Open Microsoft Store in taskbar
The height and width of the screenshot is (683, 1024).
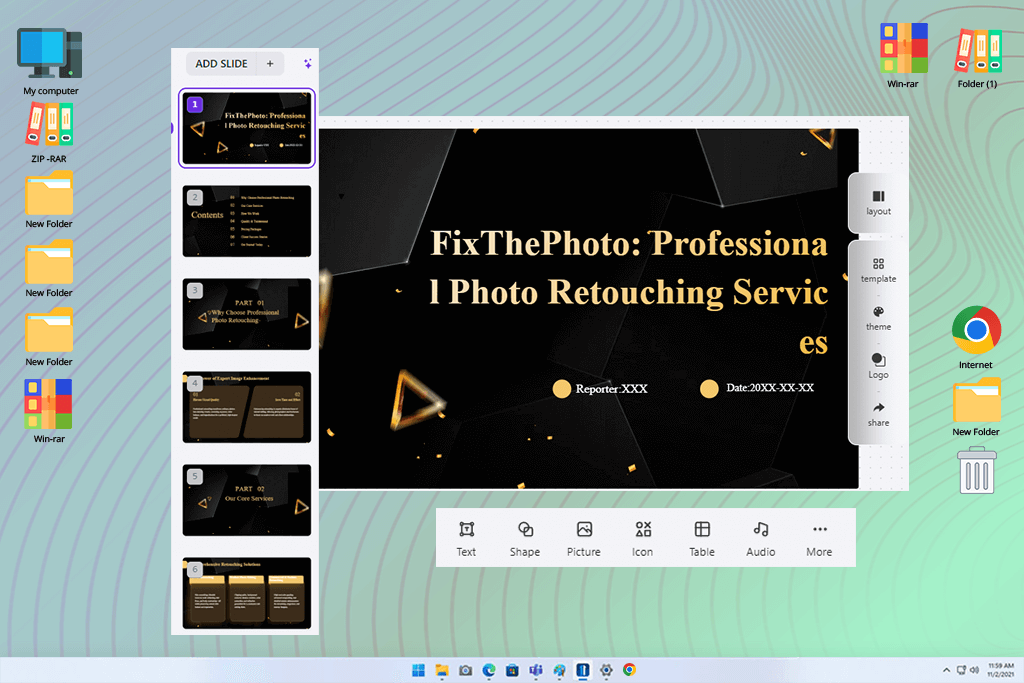(x=513, y=670)
